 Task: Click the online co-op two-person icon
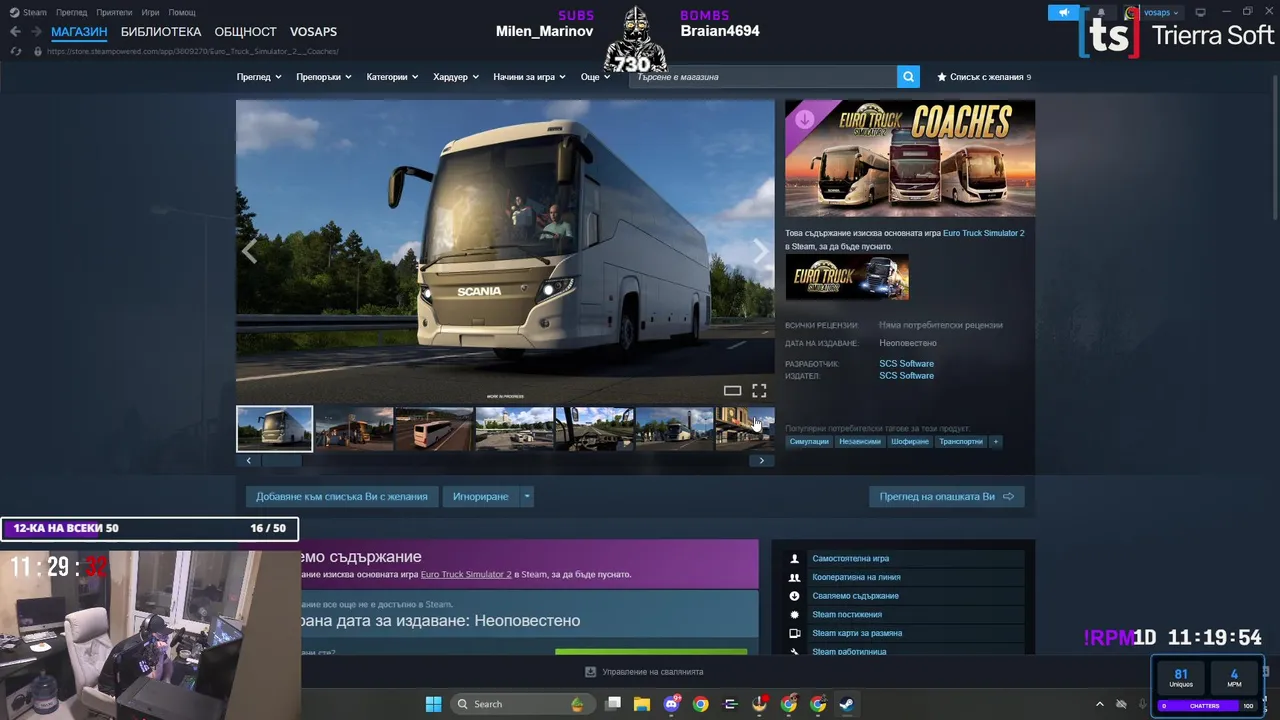coord(795,577)
